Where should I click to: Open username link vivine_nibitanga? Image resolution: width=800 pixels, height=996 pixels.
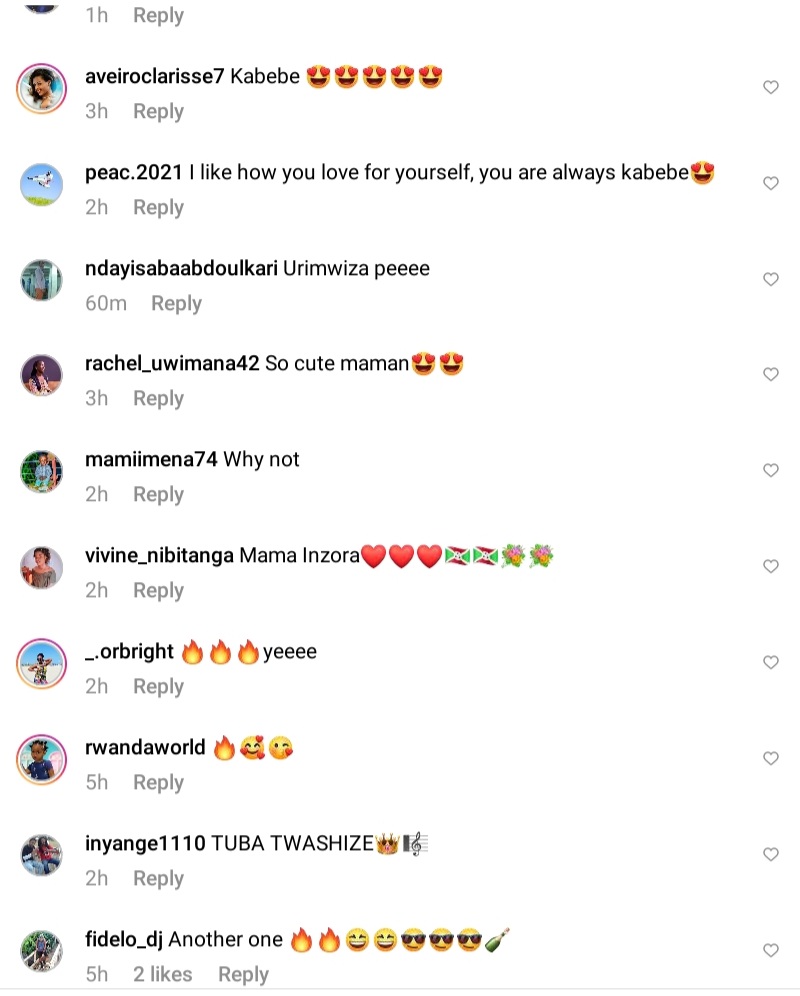point(160,556)
